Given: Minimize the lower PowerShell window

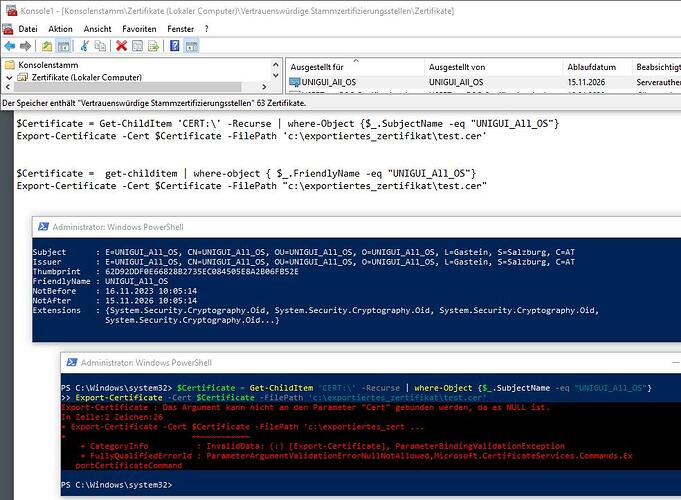Looking at the screenshot, I should 676,362.
